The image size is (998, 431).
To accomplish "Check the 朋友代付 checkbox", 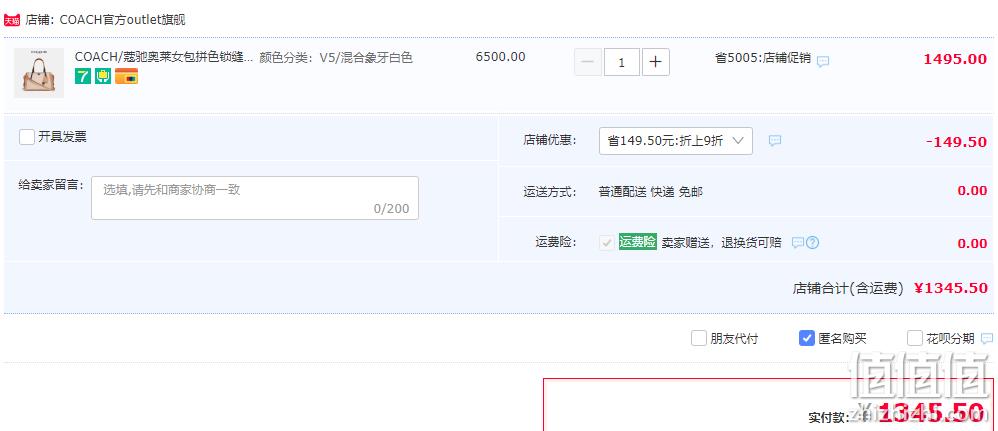I will tap(699, 338).
